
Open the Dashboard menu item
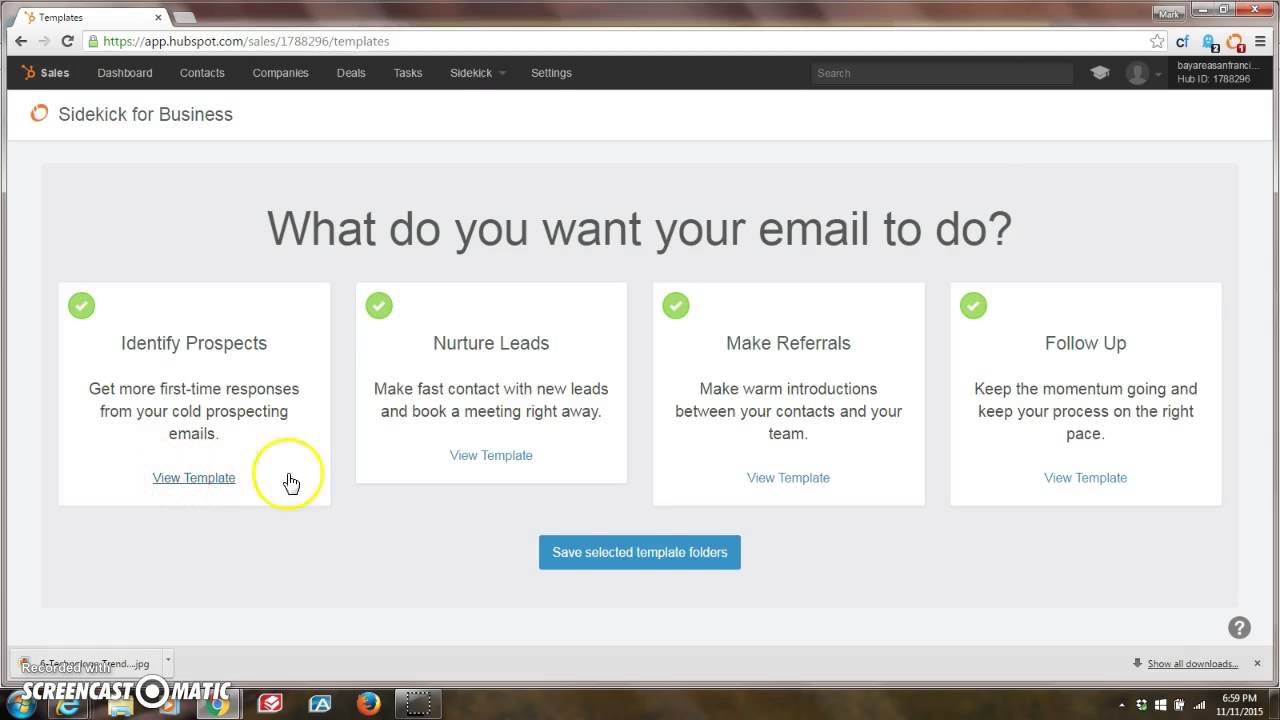125,73
